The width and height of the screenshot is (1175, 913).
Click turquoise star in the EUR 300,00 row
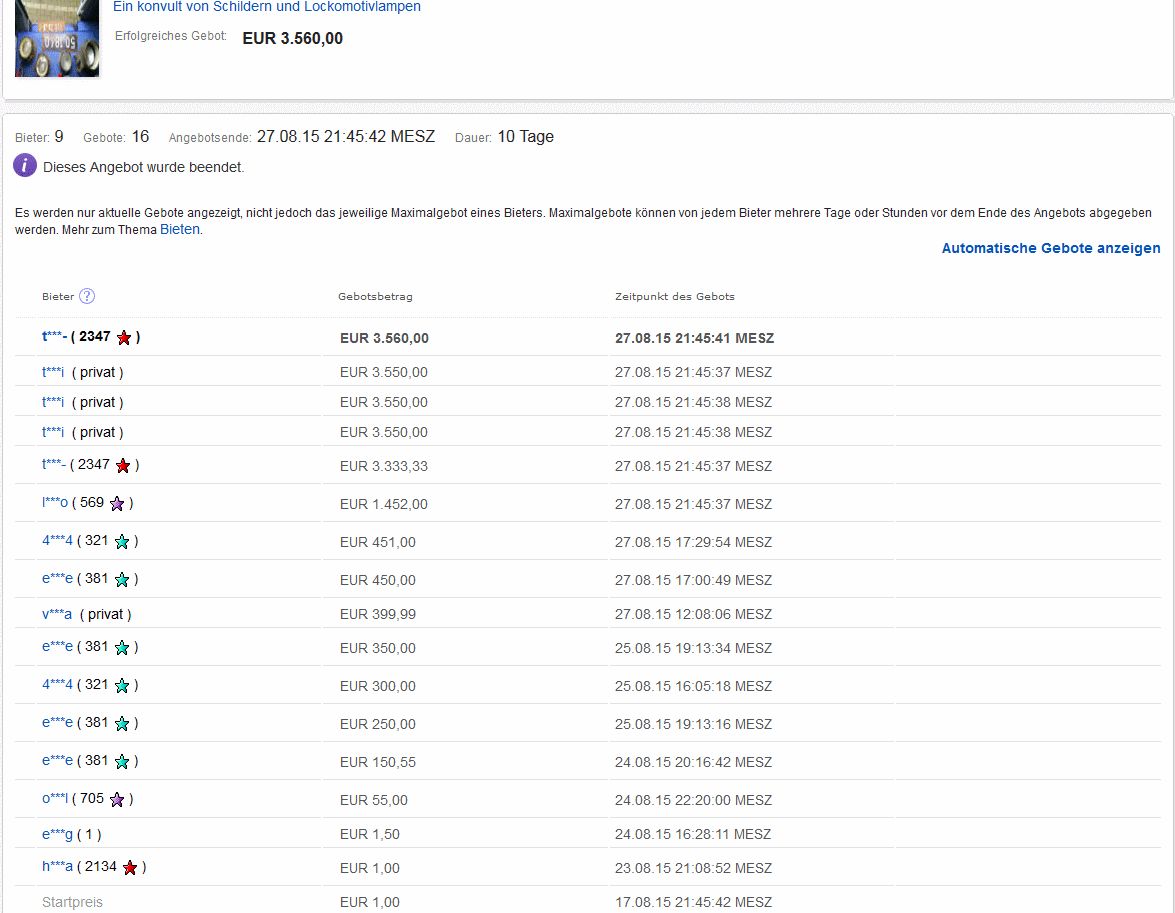click(x=122, y=686)
